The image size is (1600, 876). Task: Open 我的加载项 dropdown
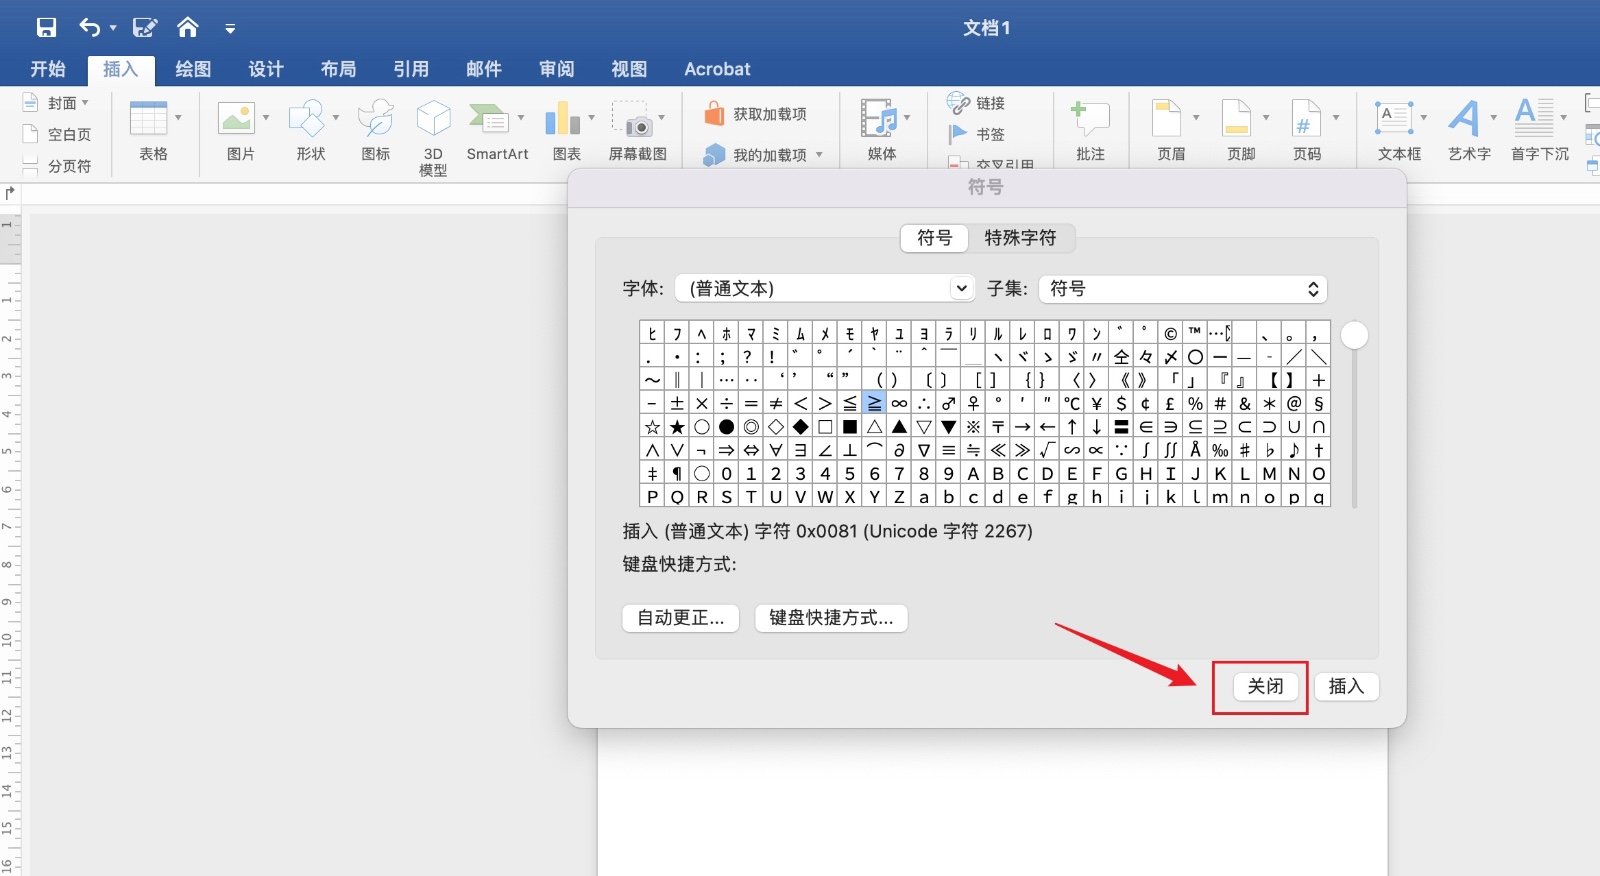click(x=819, y=155)
